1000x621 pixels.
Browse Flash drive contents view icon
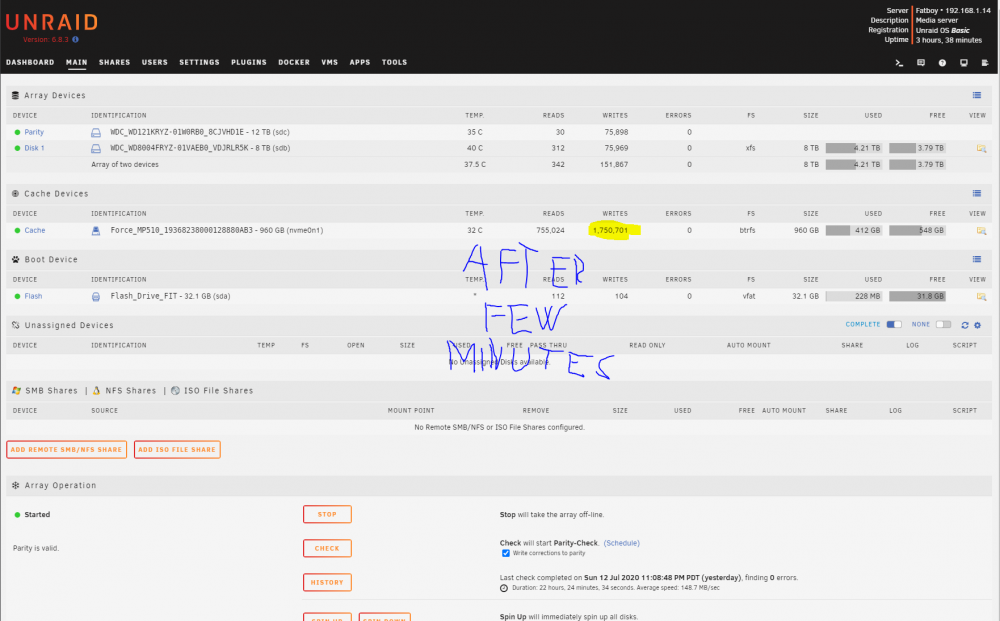pos(981,296)
